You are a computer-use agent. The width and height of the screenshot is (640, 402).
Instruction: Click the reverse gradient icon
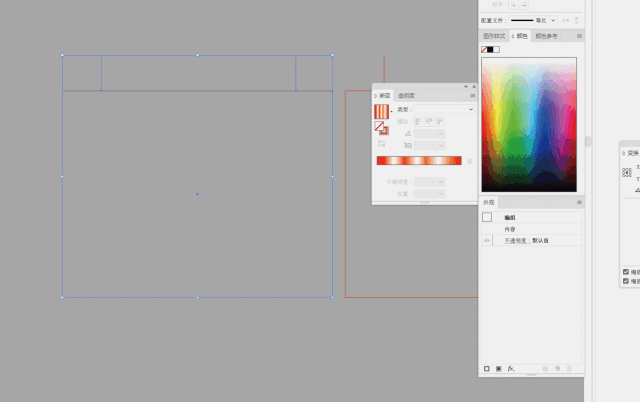381,143
